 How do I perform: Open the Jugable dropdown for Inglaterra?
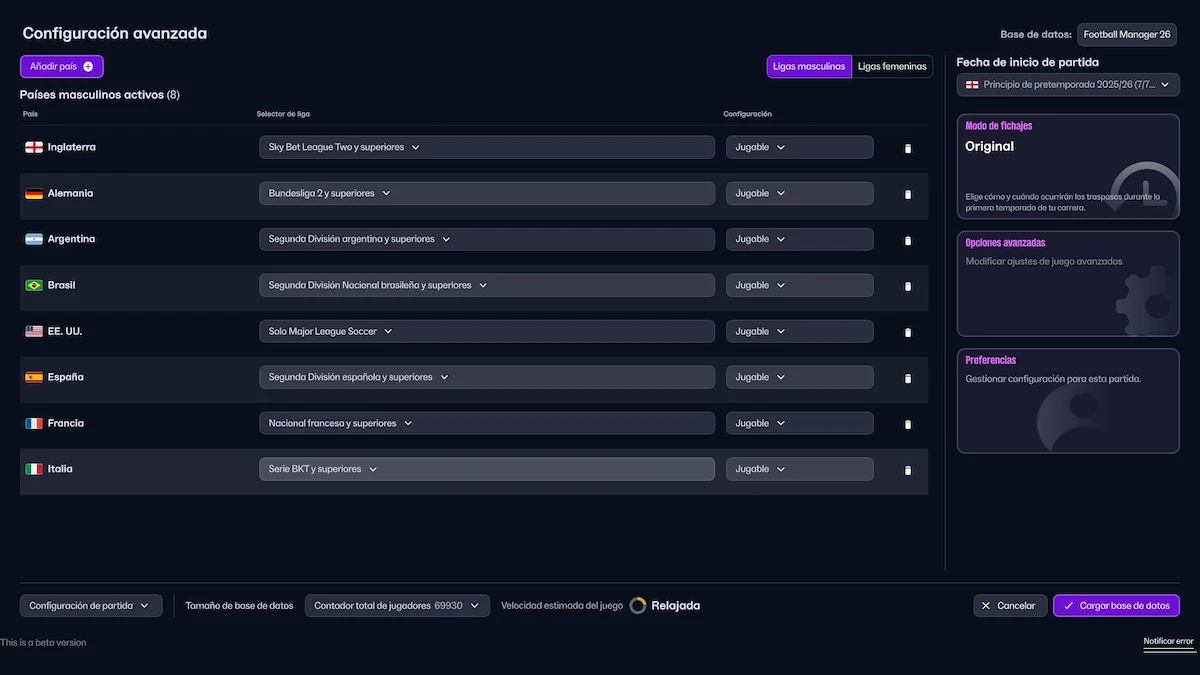coord(800,147)
